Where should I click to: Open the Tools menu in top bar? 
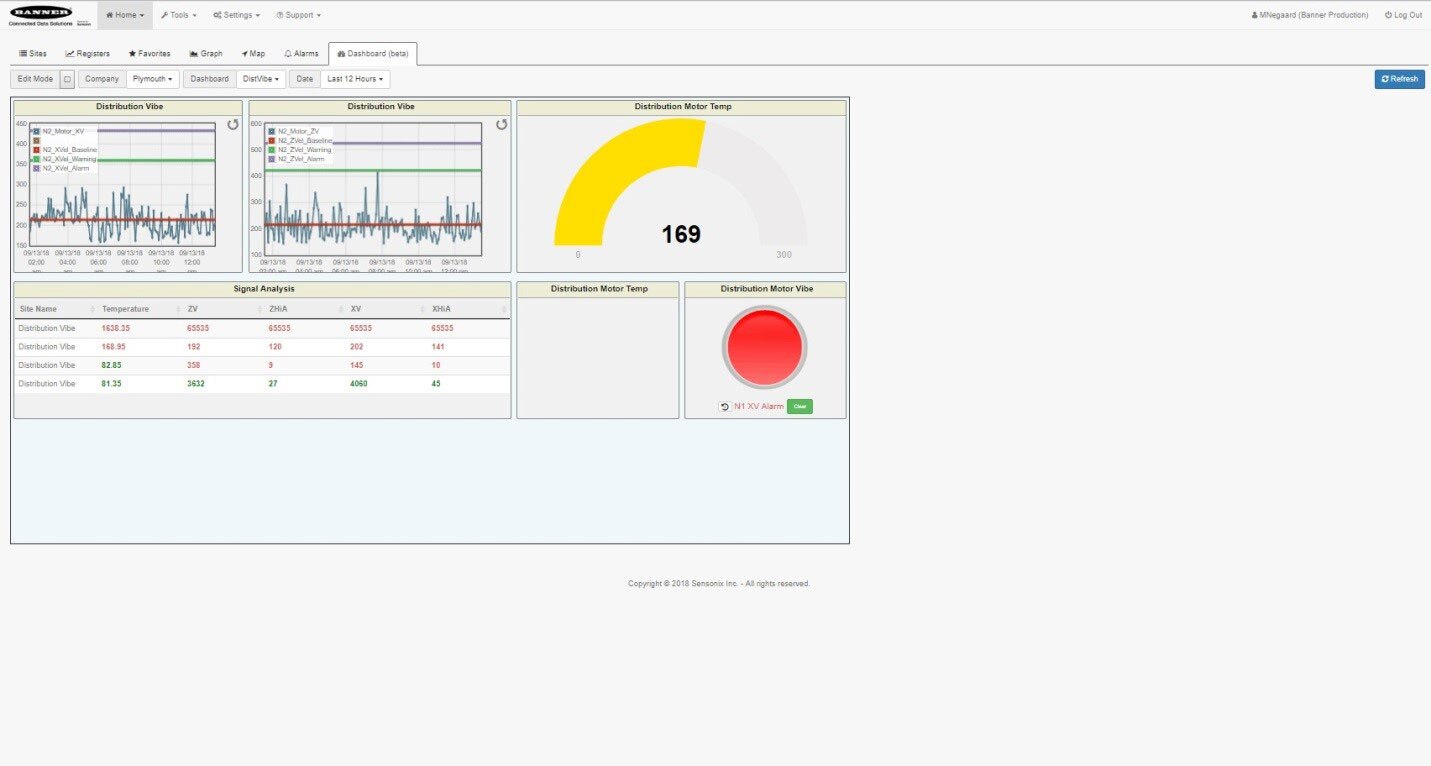click(179, 15)
